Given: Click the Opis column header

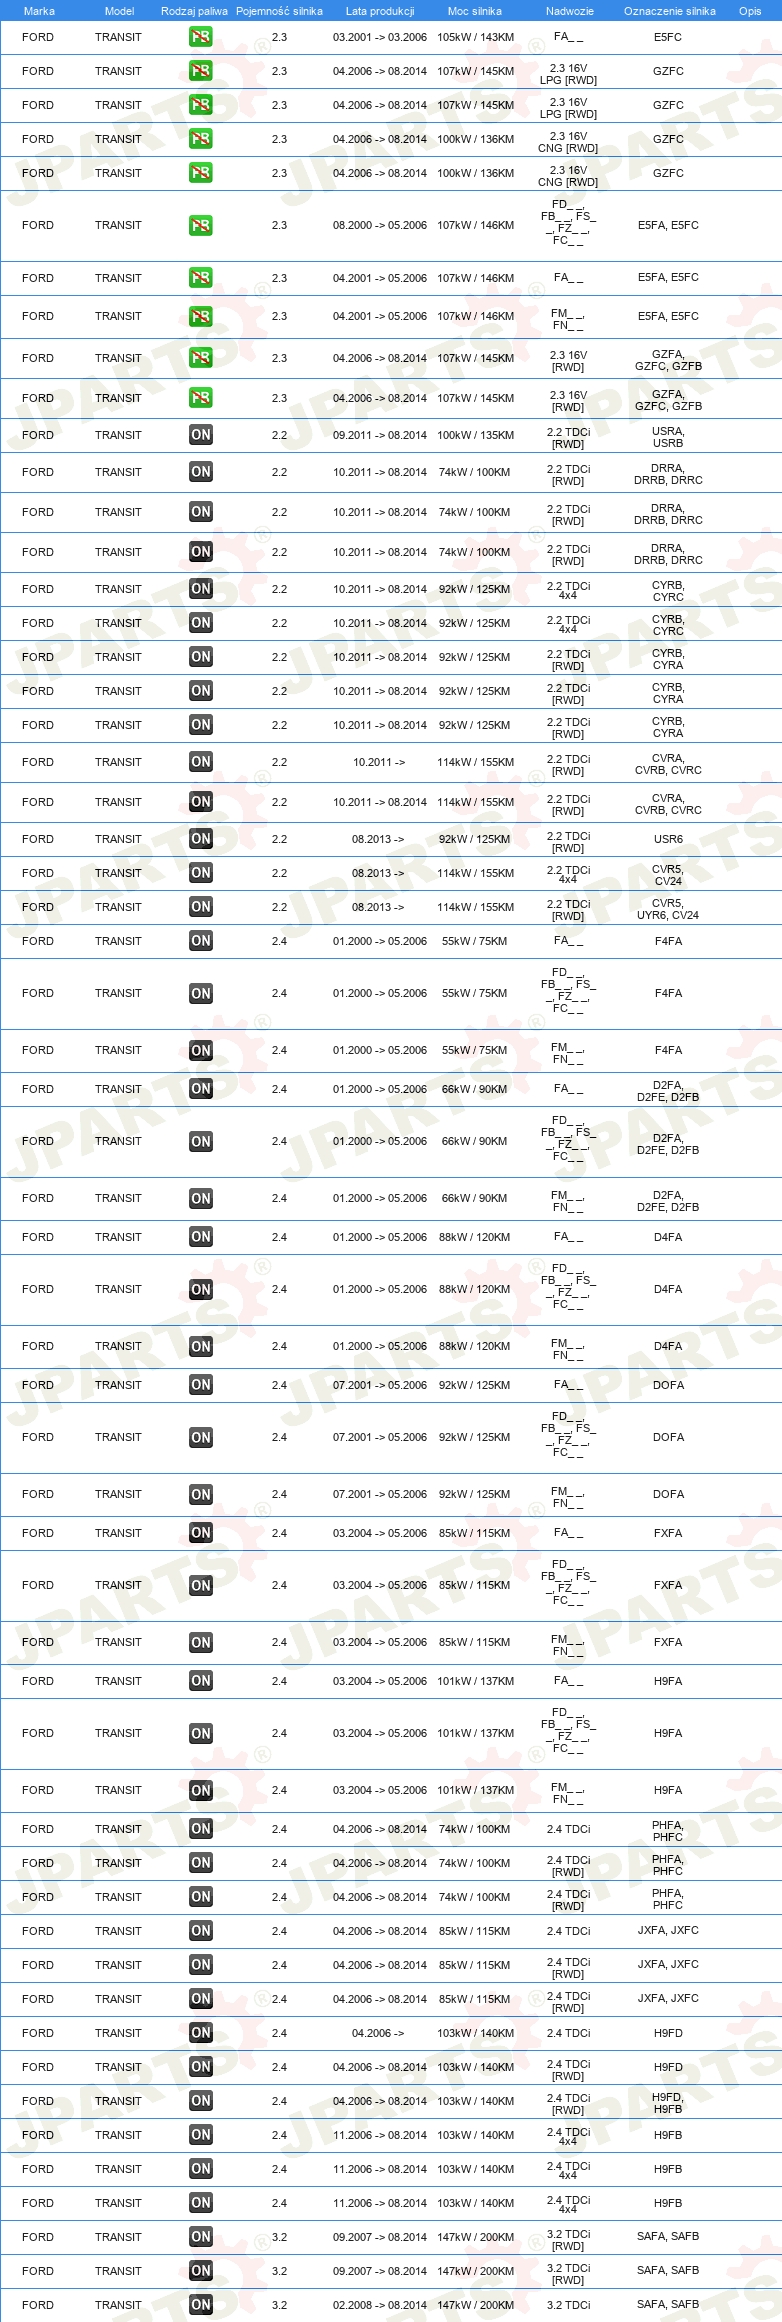Looking at the screenshot, I should (750, 11).
